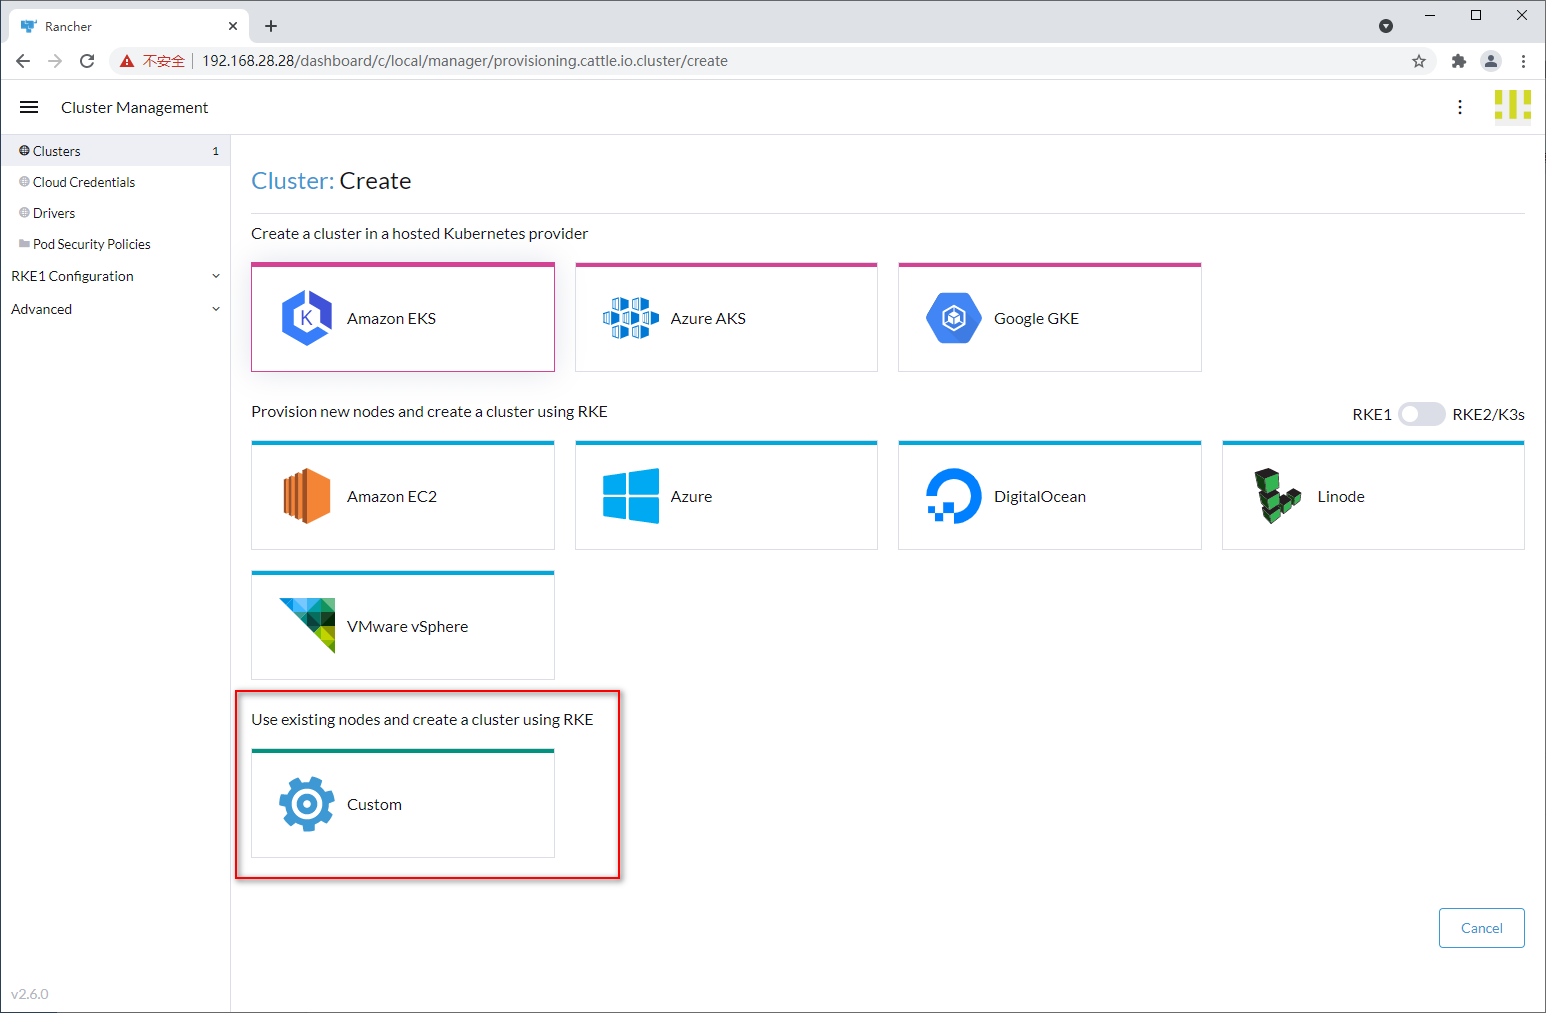Click the Cluster Management header title
The height and width of the screenshot is (1013, 1546).
[135, 107]
